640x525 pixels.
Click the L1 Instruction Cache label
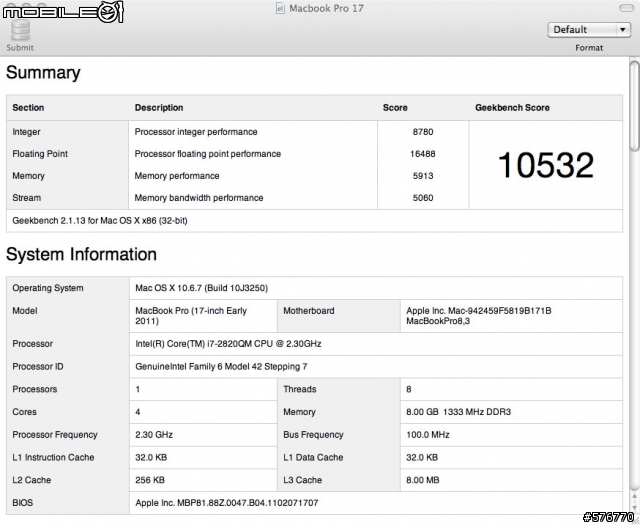53,458
